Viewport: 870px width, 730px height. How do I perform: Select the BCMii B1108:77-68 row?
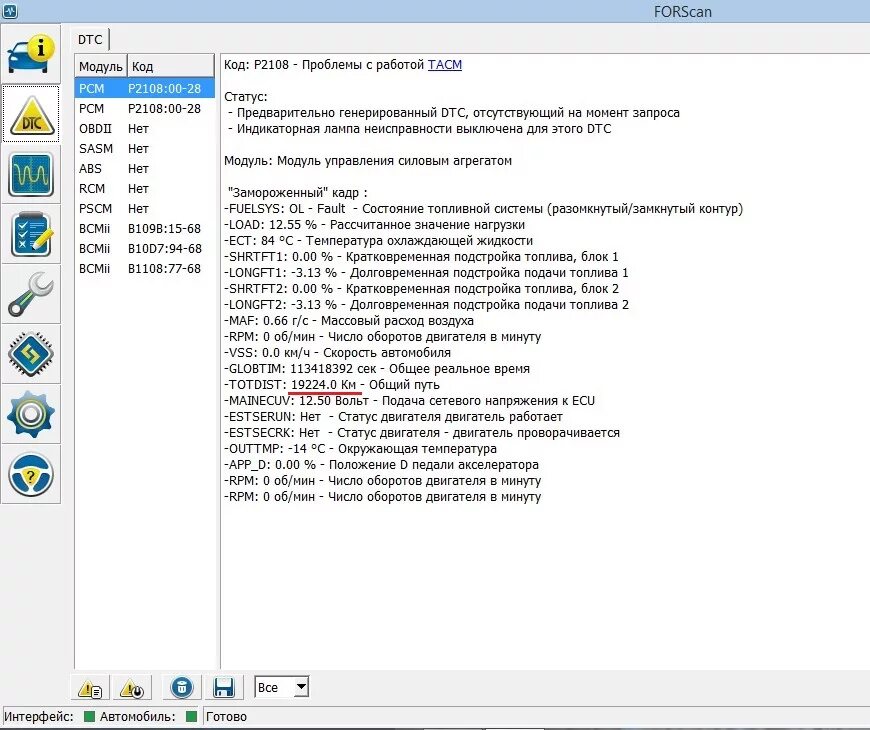[x=144, y=268]
